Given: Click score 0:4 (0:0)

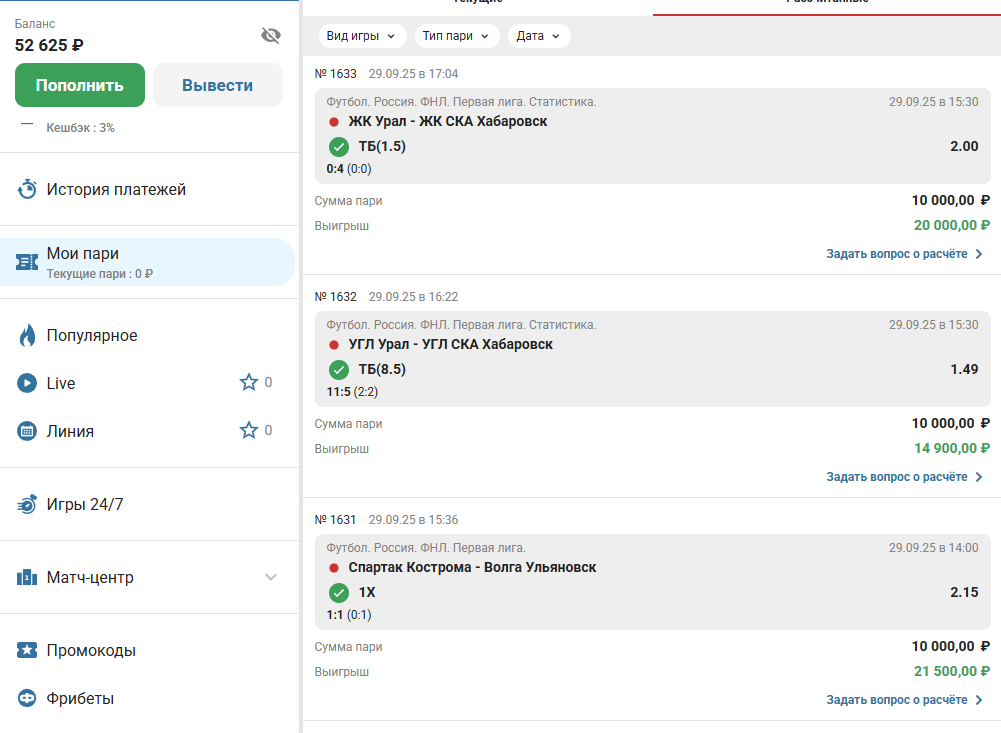Looking at the screenshot, I should click(349, 169).
